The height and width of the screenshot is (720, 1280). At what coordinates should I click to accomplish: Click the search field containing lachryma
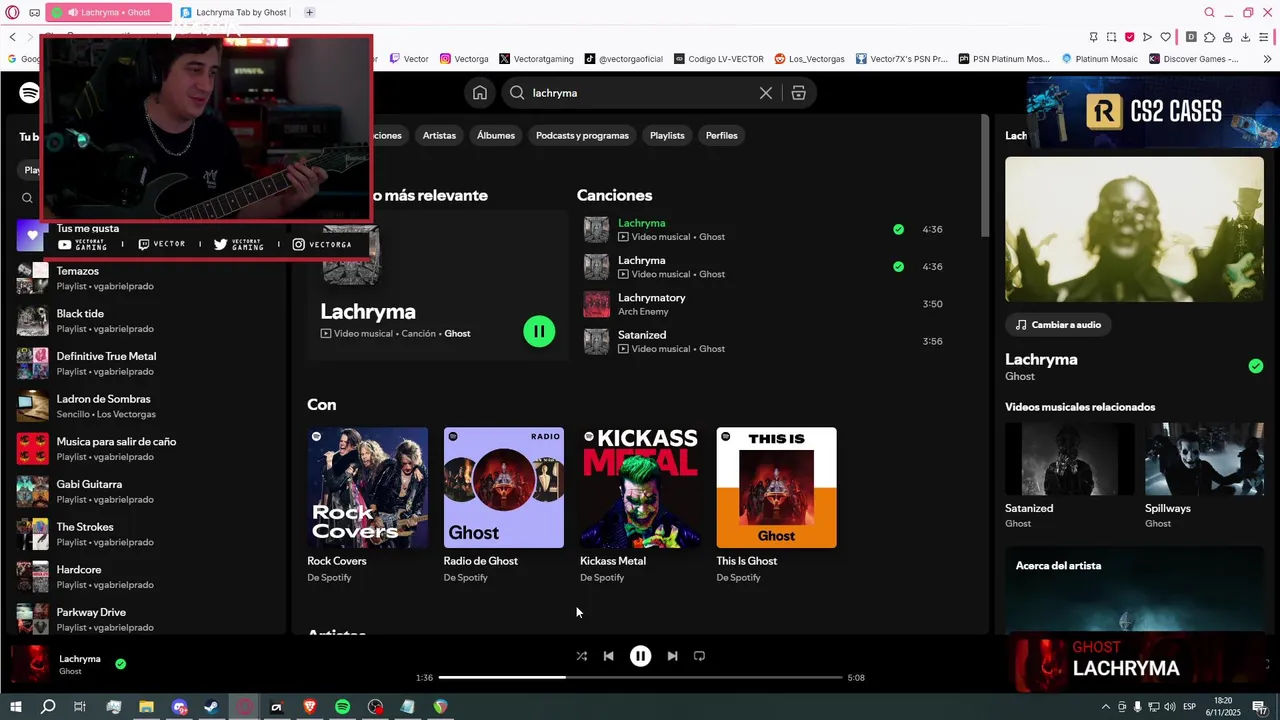click(640, 93)
